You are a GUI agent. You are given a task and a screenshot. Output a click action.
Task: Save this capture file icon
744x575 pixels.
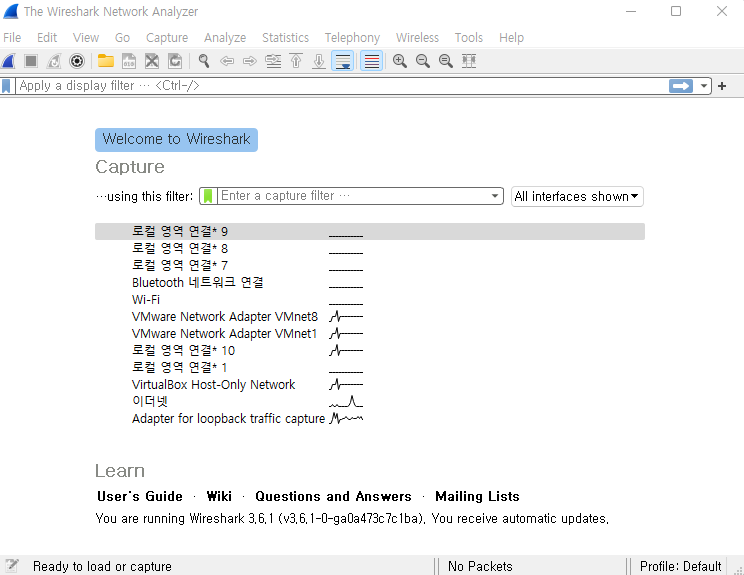129,61
